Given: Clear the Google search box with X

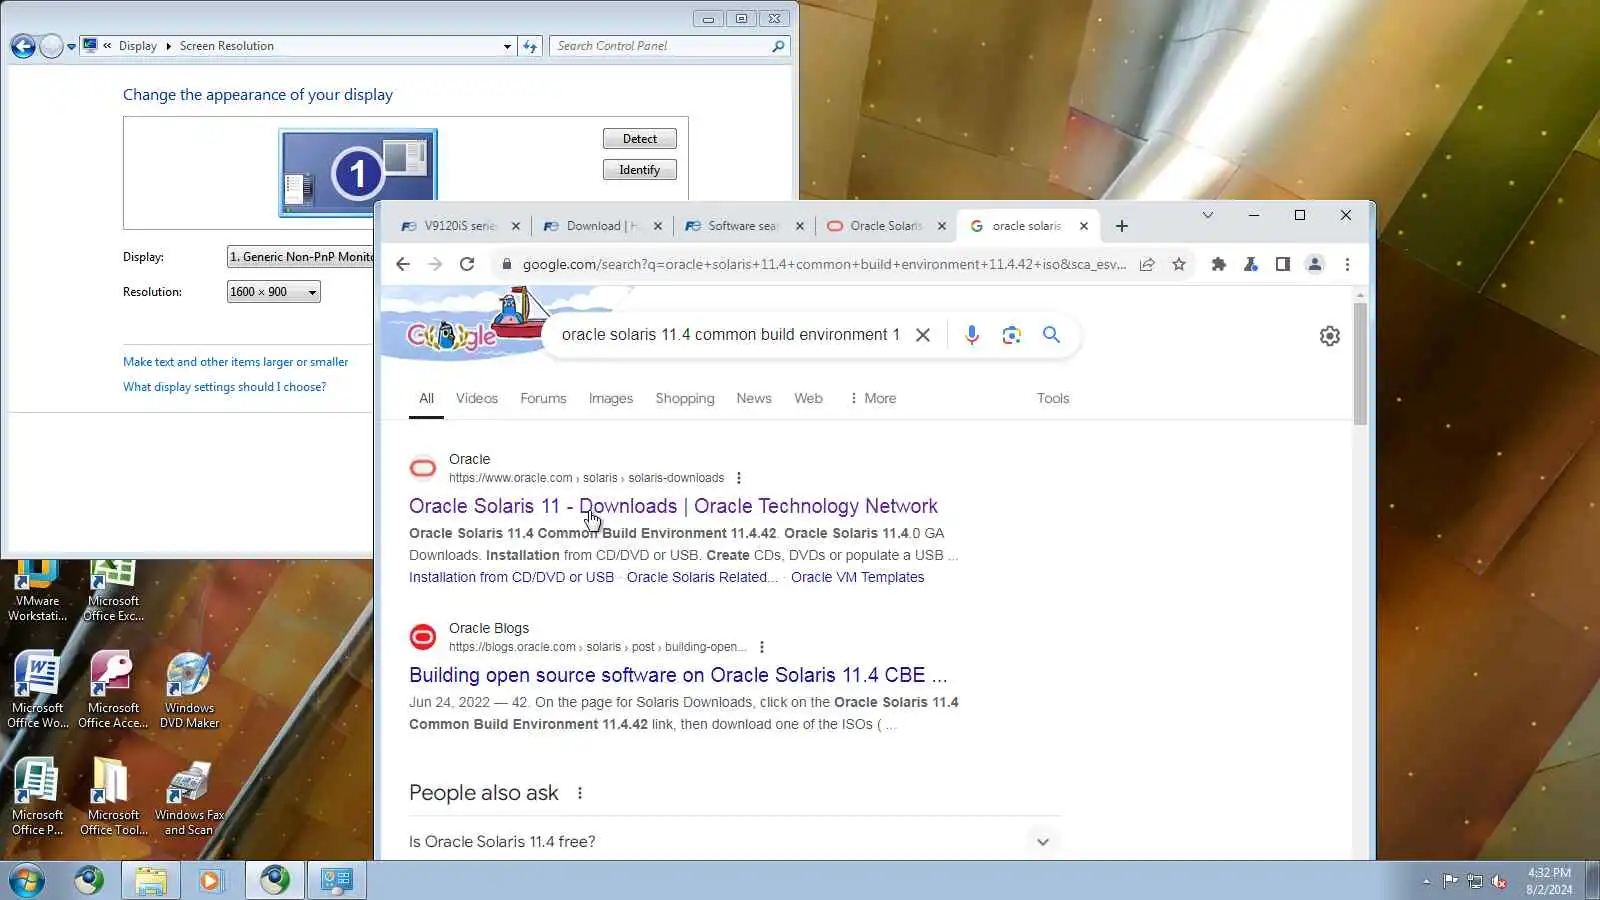Looking at the screenshot, I should [923, 335].
